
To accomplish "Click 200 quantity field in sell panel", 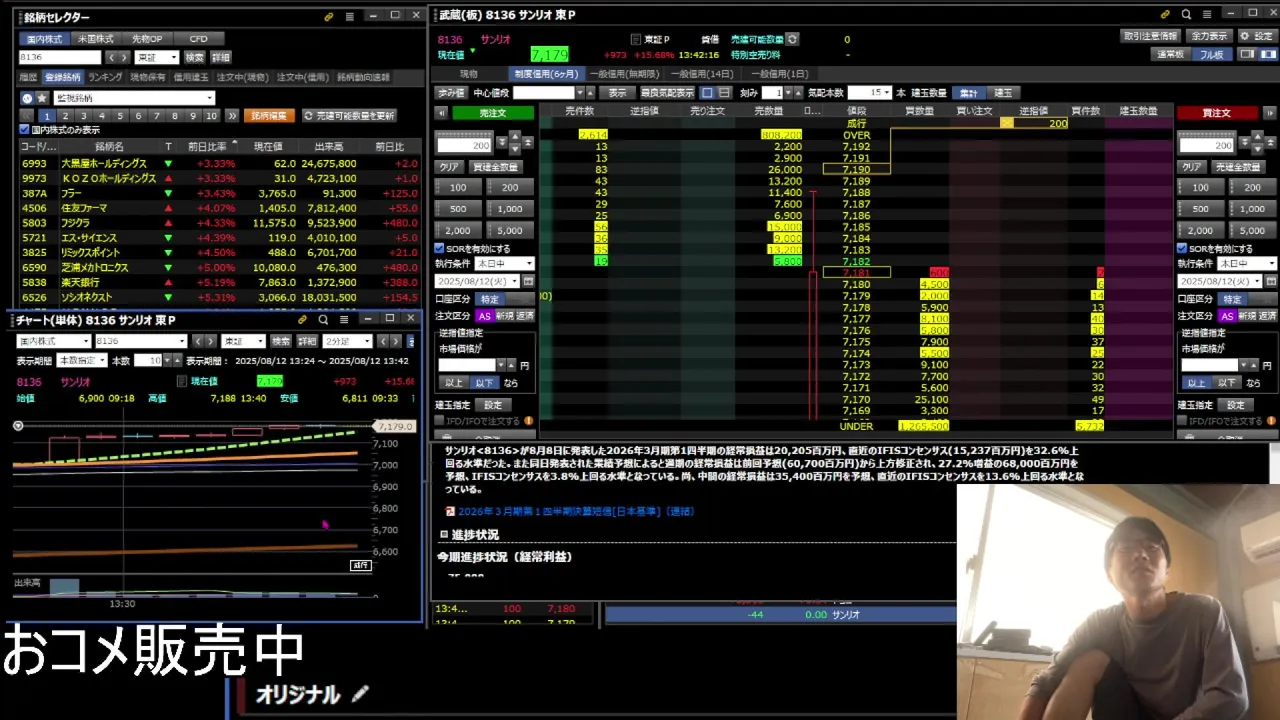I will tap(465, 146).
